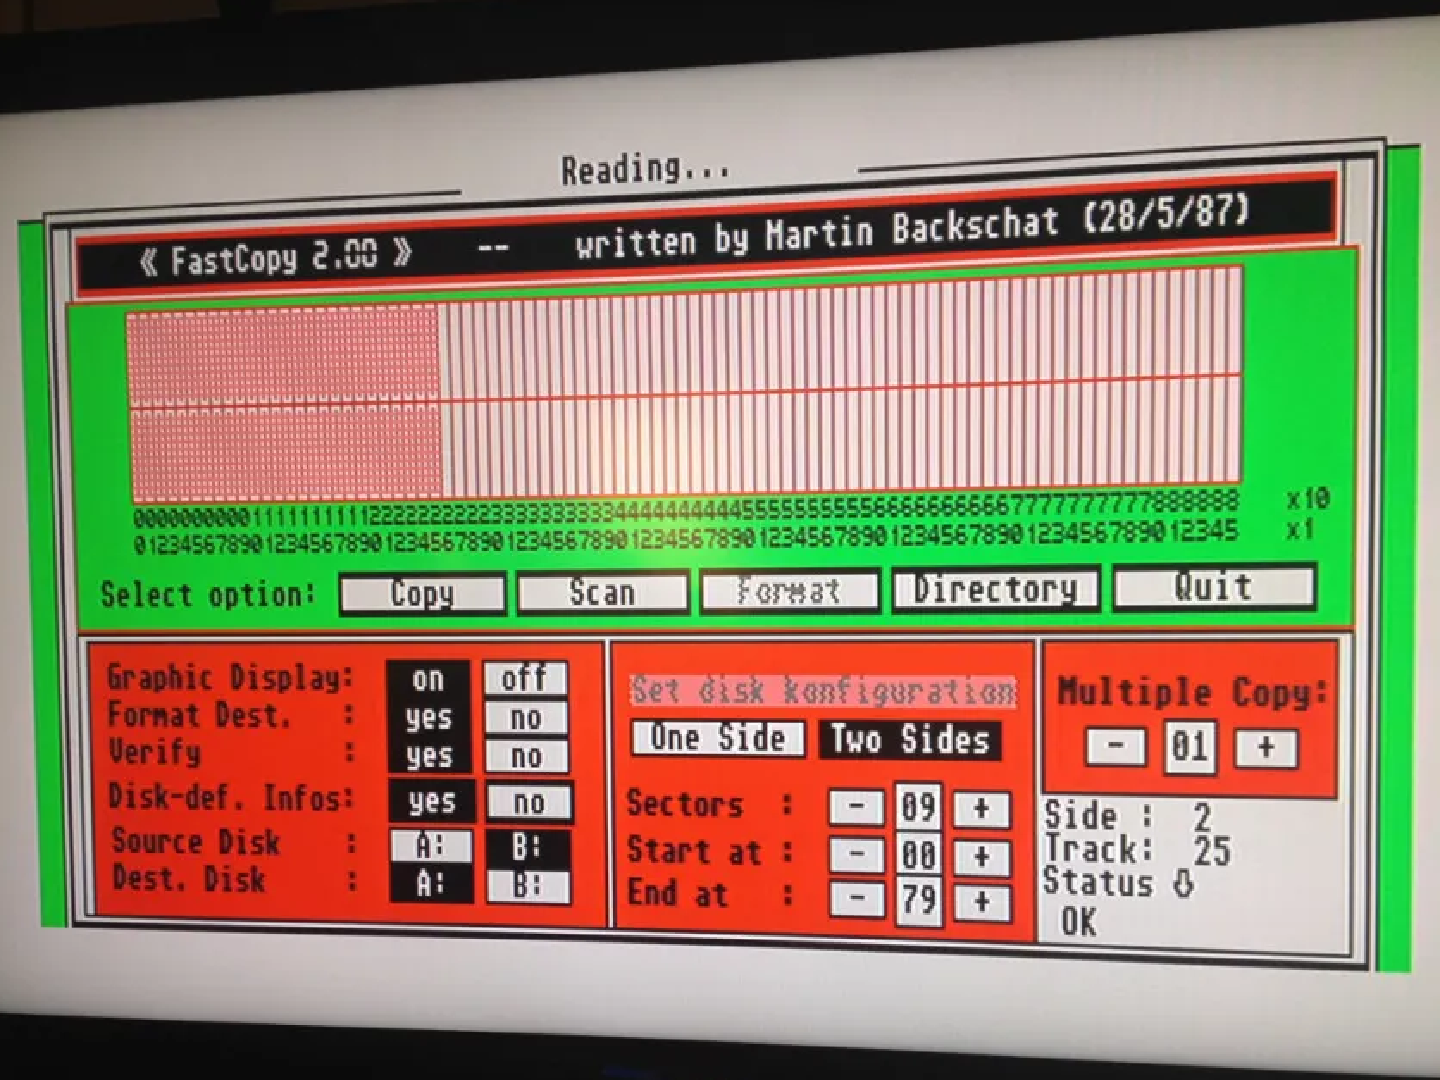Quit FastCopy with the Quit button
This screenshot has height=1080, width=1440.
(x=1213, y=586)
